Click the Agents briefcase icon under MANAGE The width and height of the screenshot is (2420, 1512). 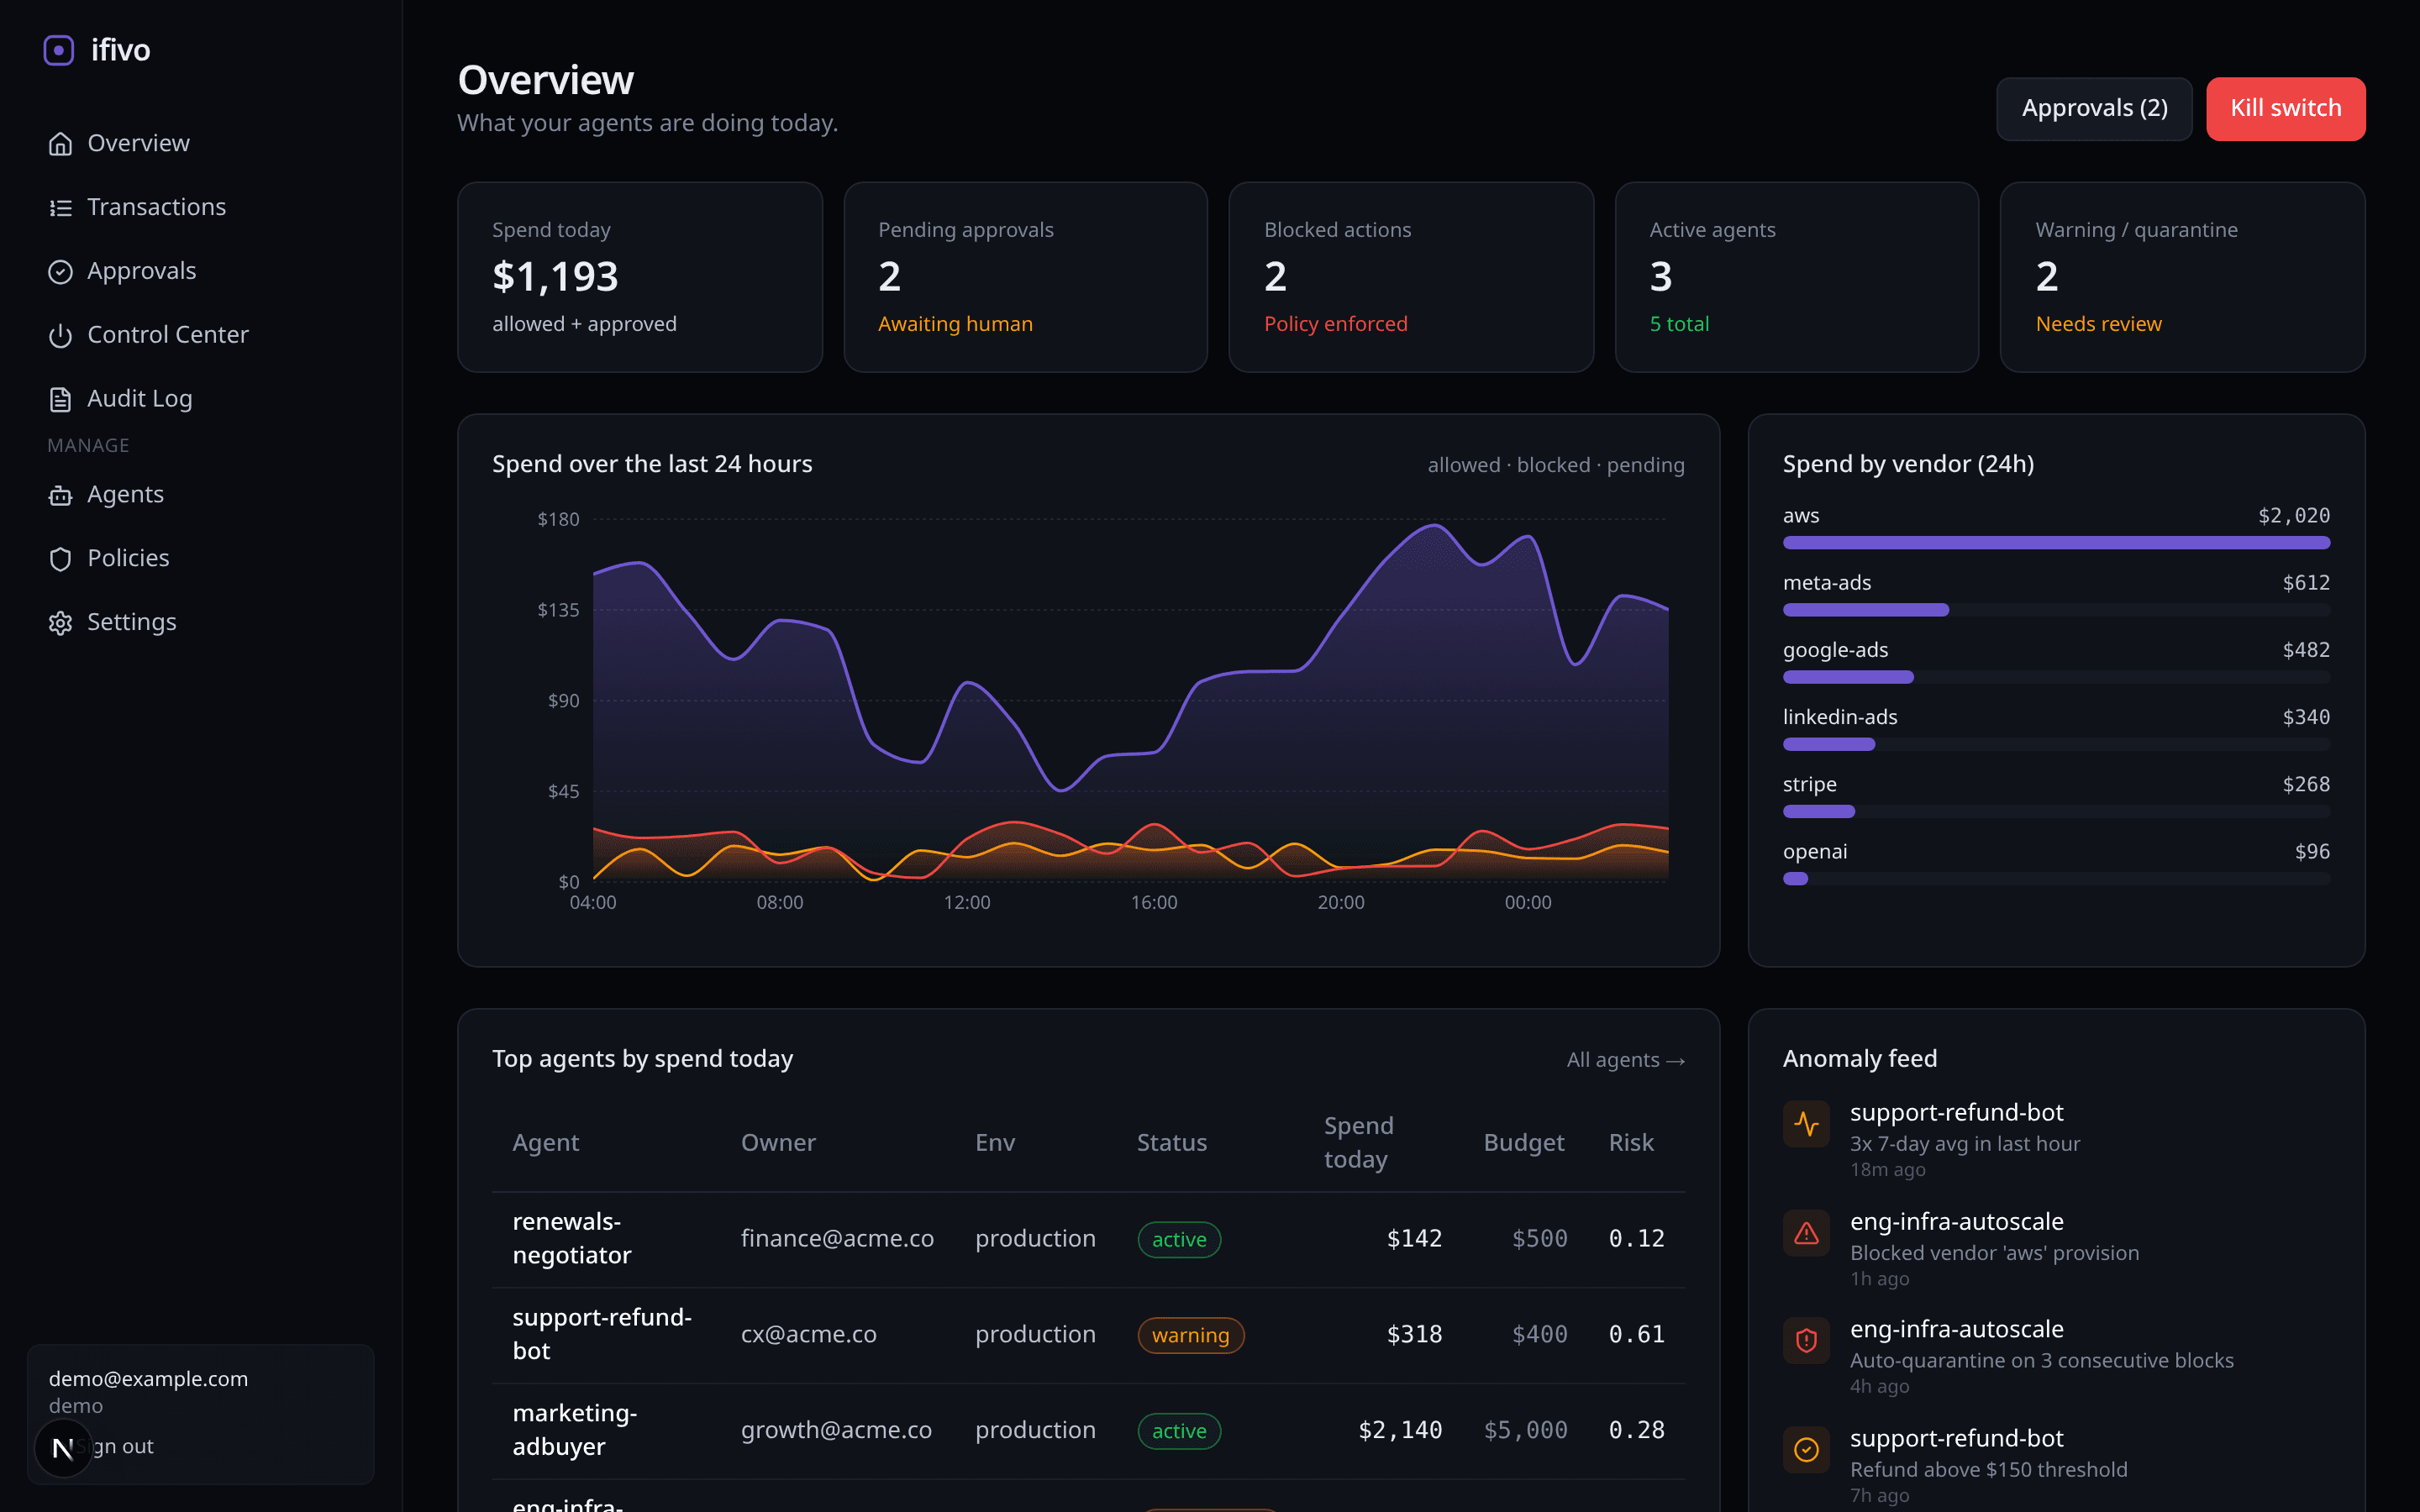pos(61,495)
